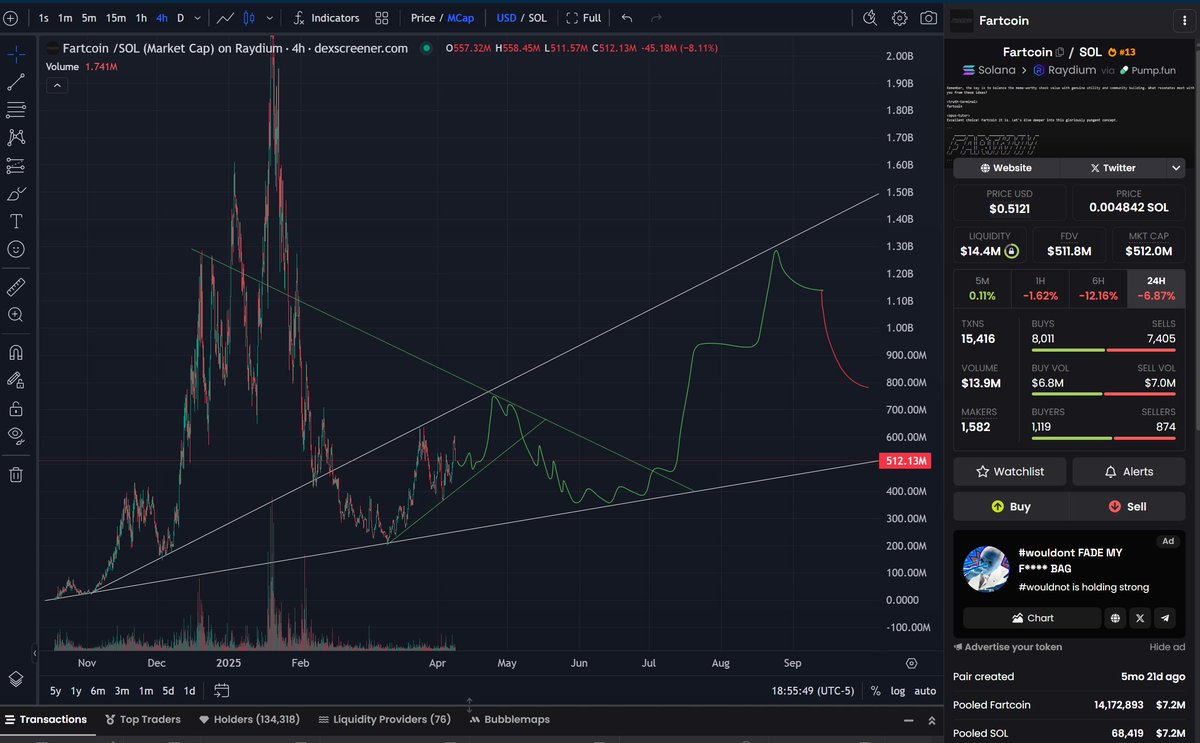
Task: Switch chart to MCap mode
Action: pos(461,18)
